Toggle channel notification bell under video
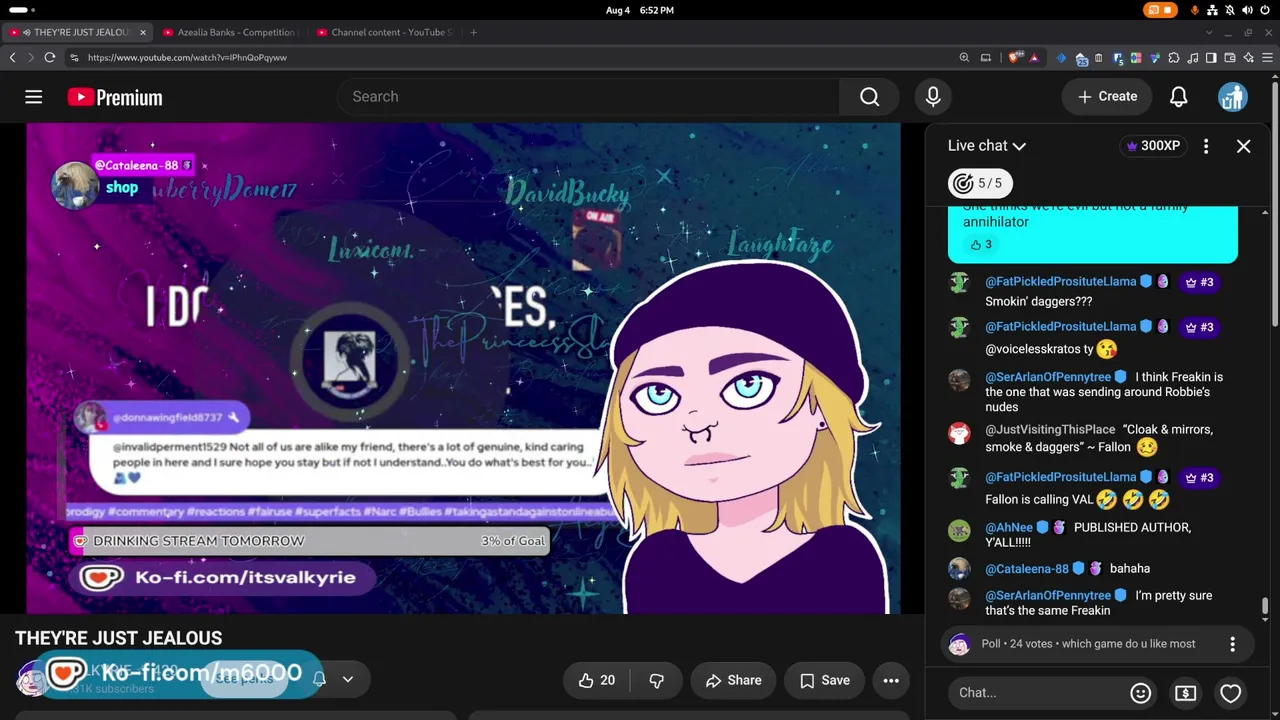Screen dimensions: 1280x720 (x=319, y=679)
